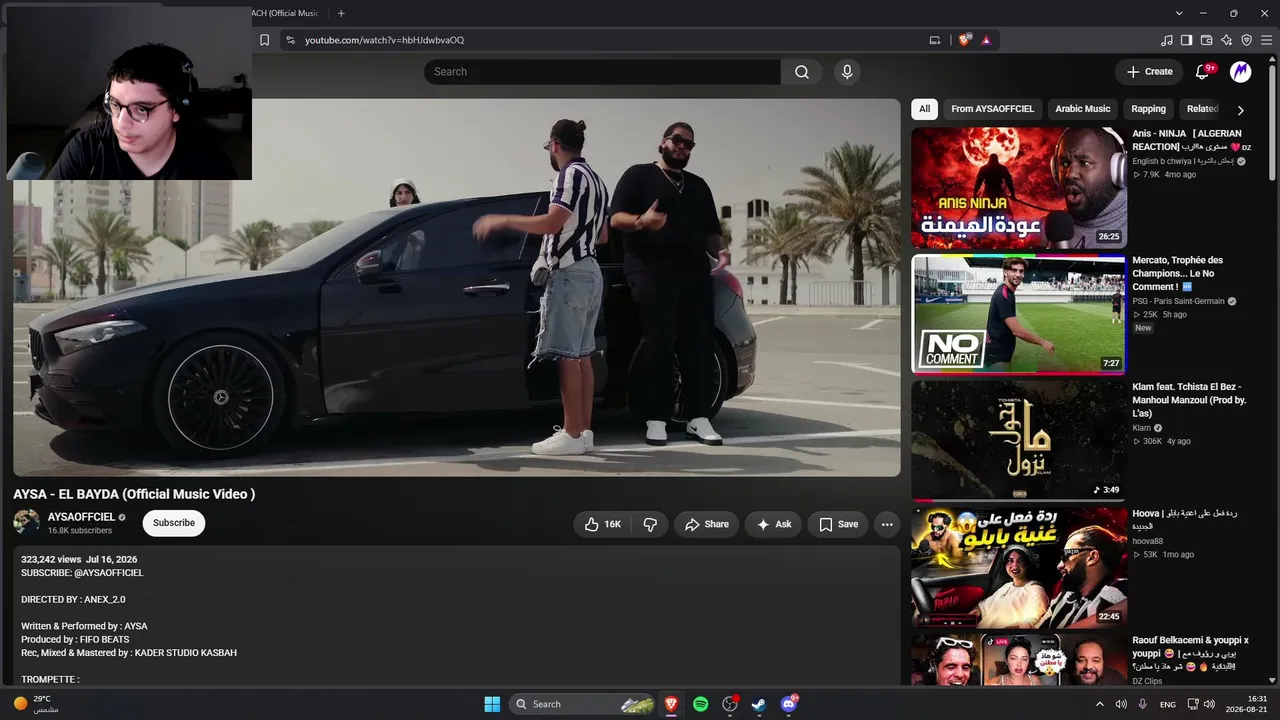
Task: Open YouTube notifications bell
Action: (x=1203, y=72)
